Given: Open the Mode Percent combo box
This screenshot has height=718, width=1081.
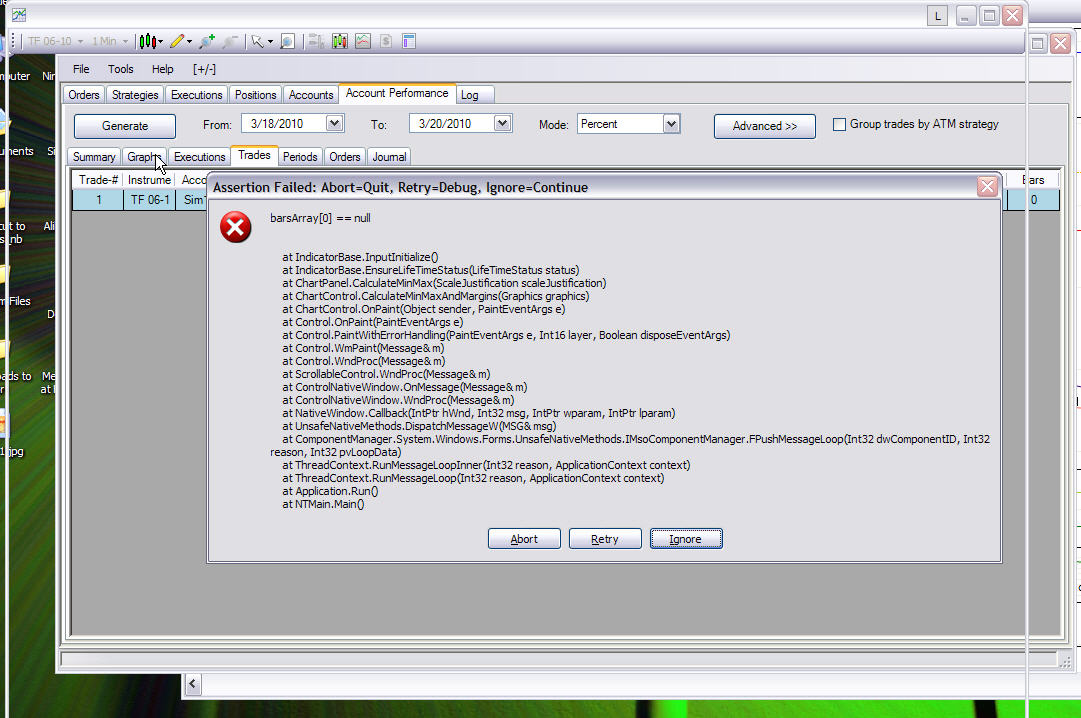Looking at the screenshot, I should [629, 124].
